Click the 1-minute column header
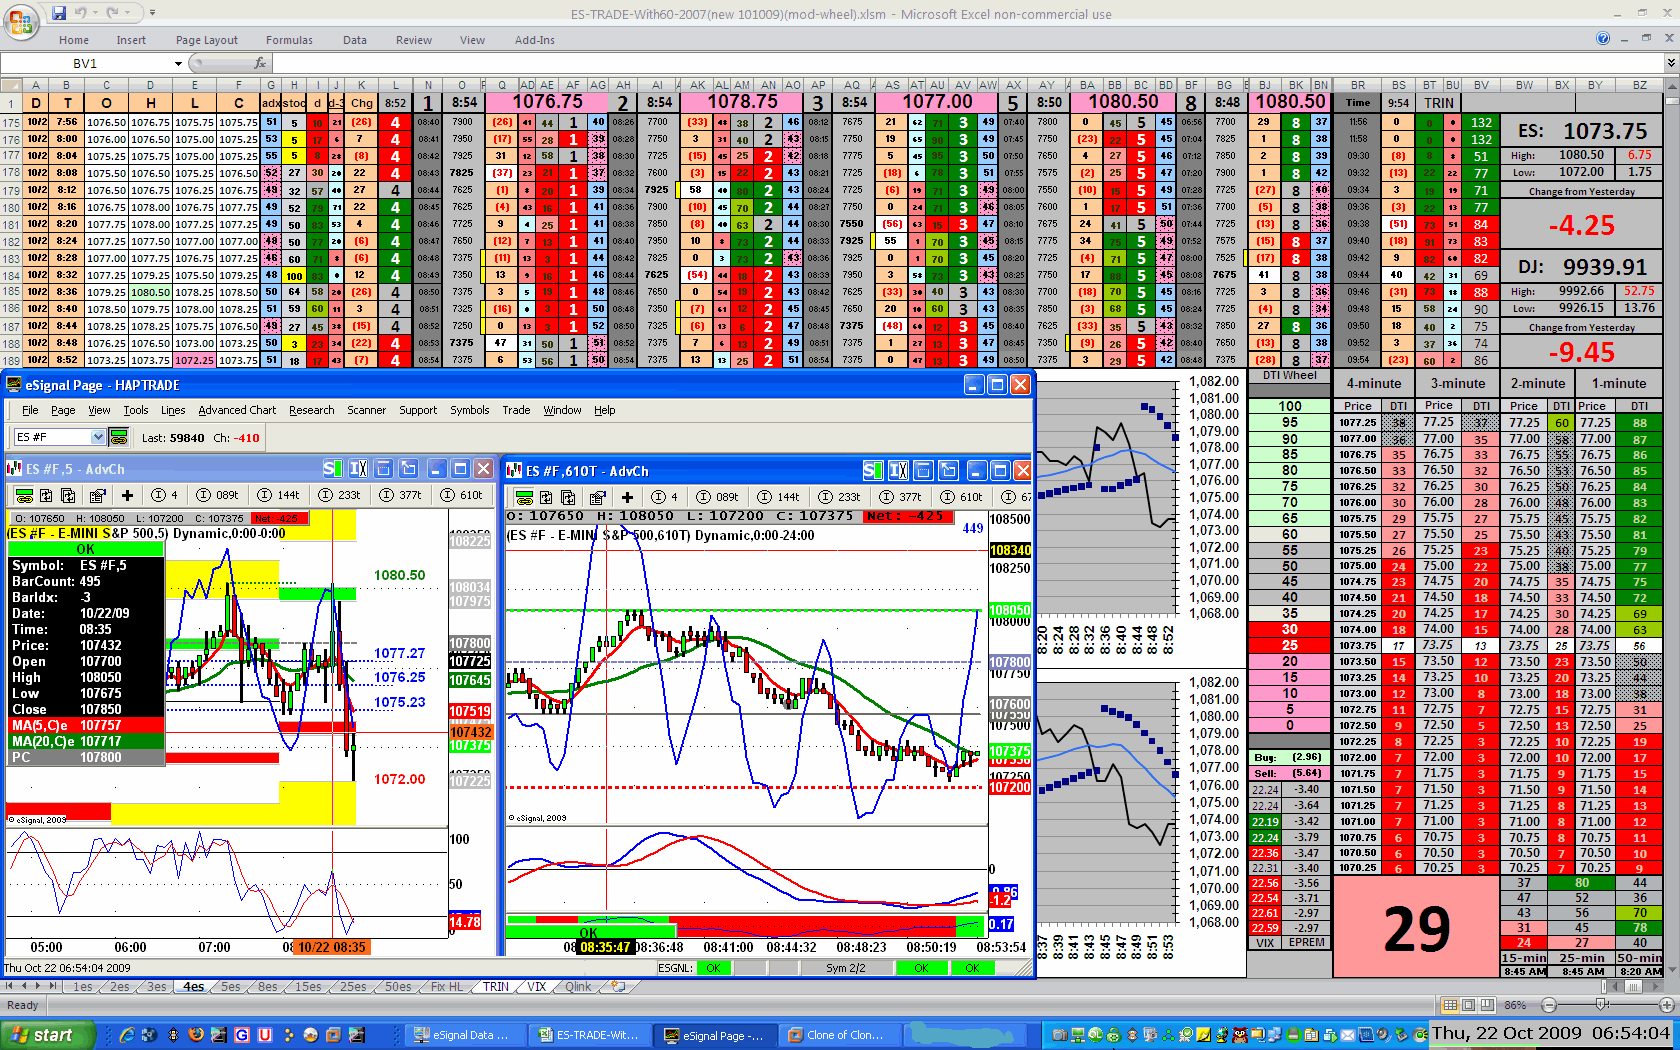 pyautogui.click(x=1619, y=383)
